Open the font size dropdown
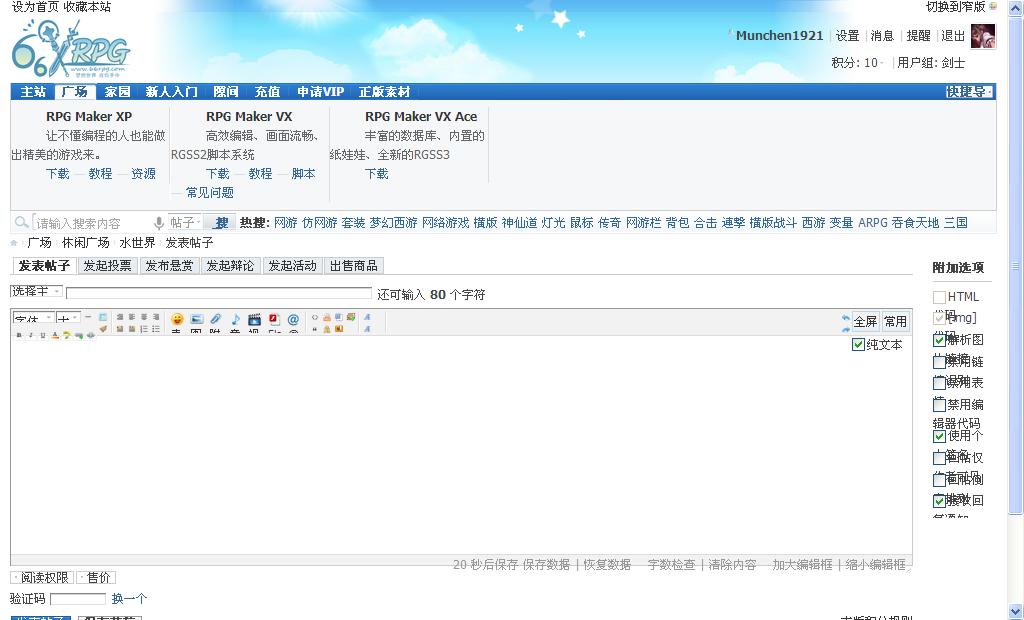This screenshot has height=620, width=1024. coord(69,319)
